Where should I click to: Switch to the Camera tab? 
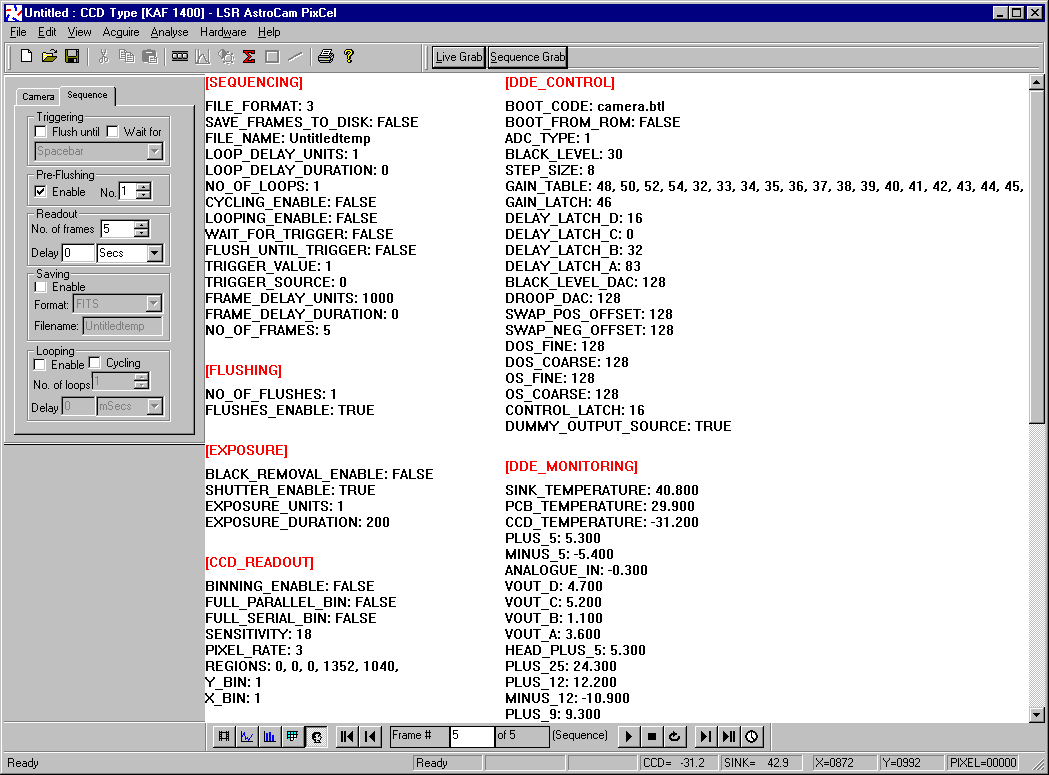point(39,96)
